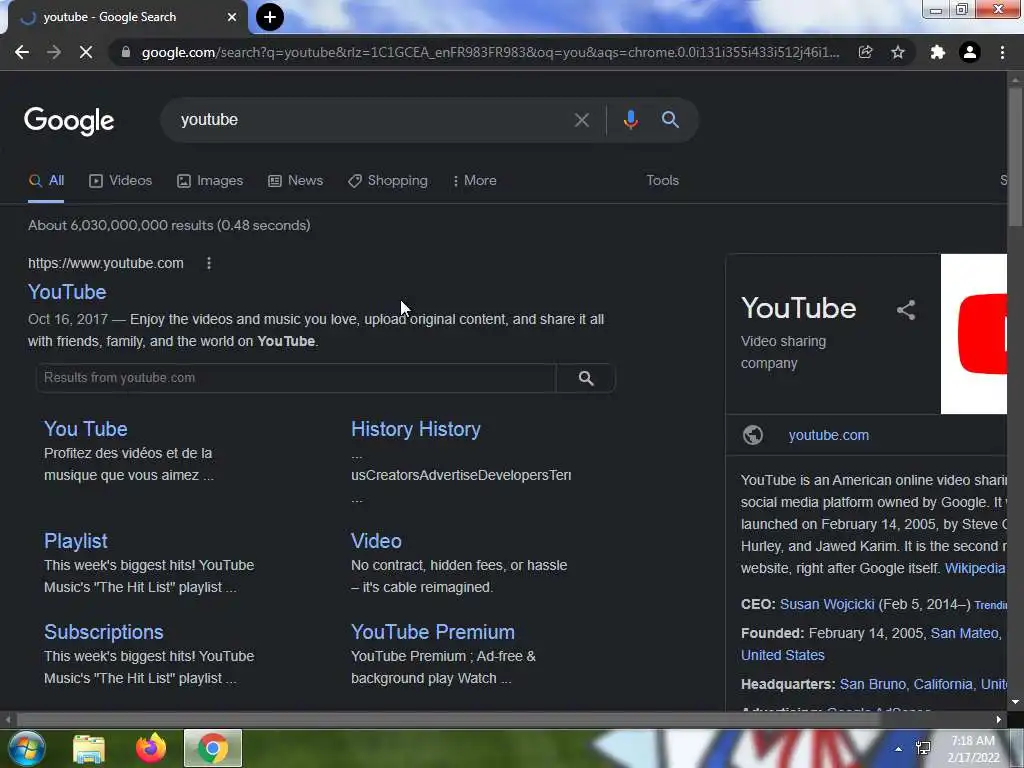Open the Playlist sitelink
This screenshot has width=1024, height=768.
coord(76,541)
